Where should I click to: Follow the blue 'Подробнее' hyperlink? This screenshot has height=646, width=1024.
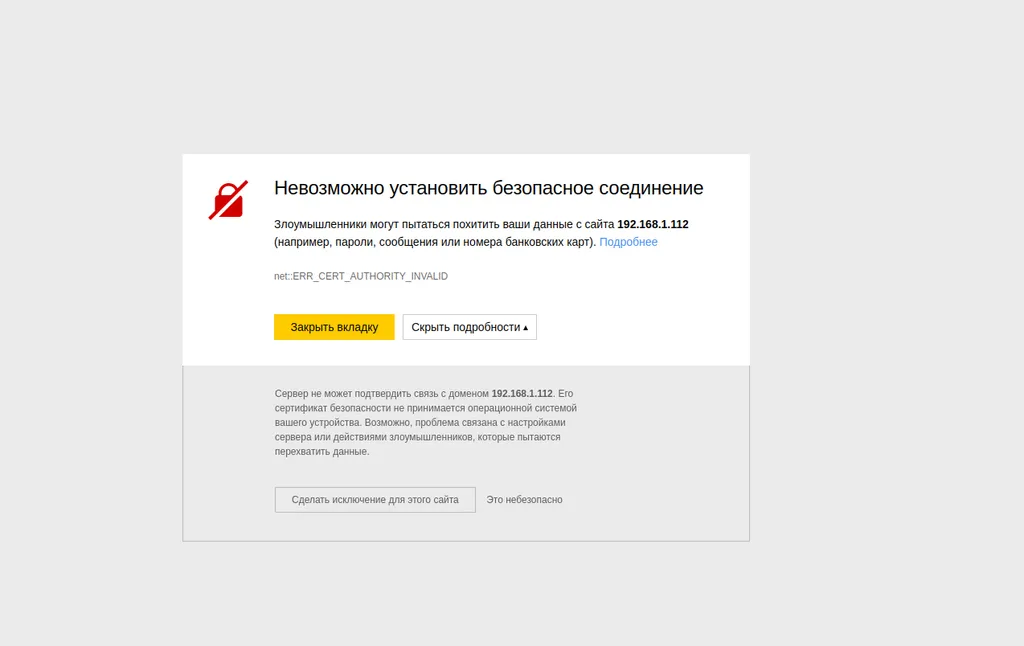point(627,242)
